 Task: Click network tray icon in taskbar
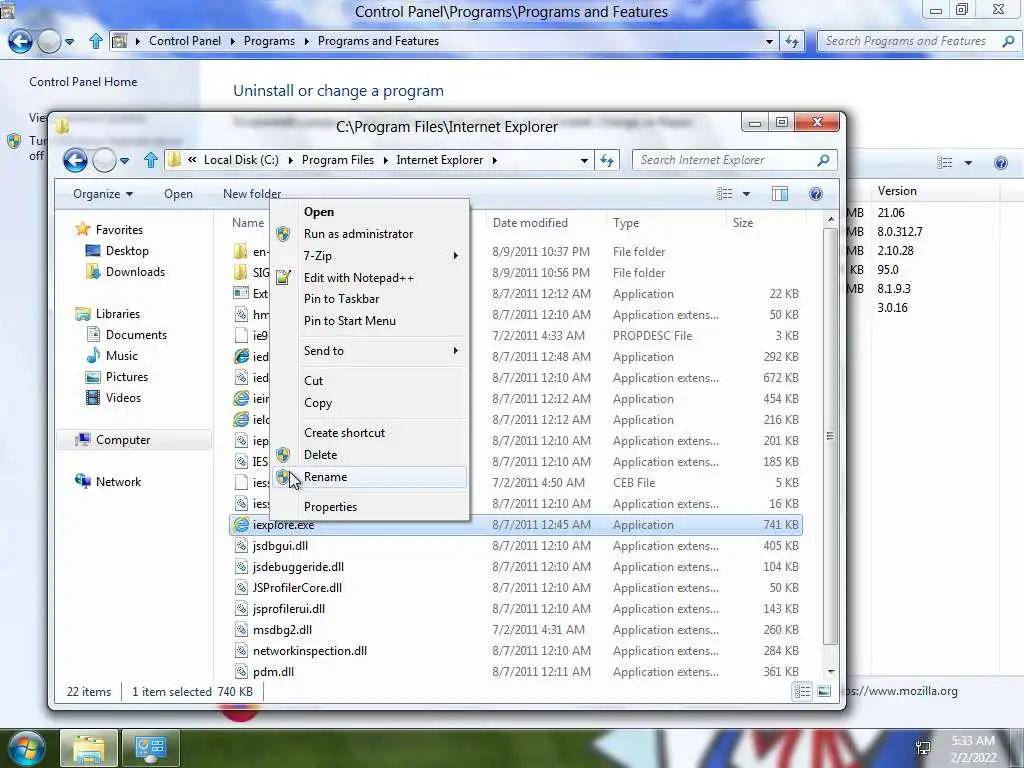923,748
